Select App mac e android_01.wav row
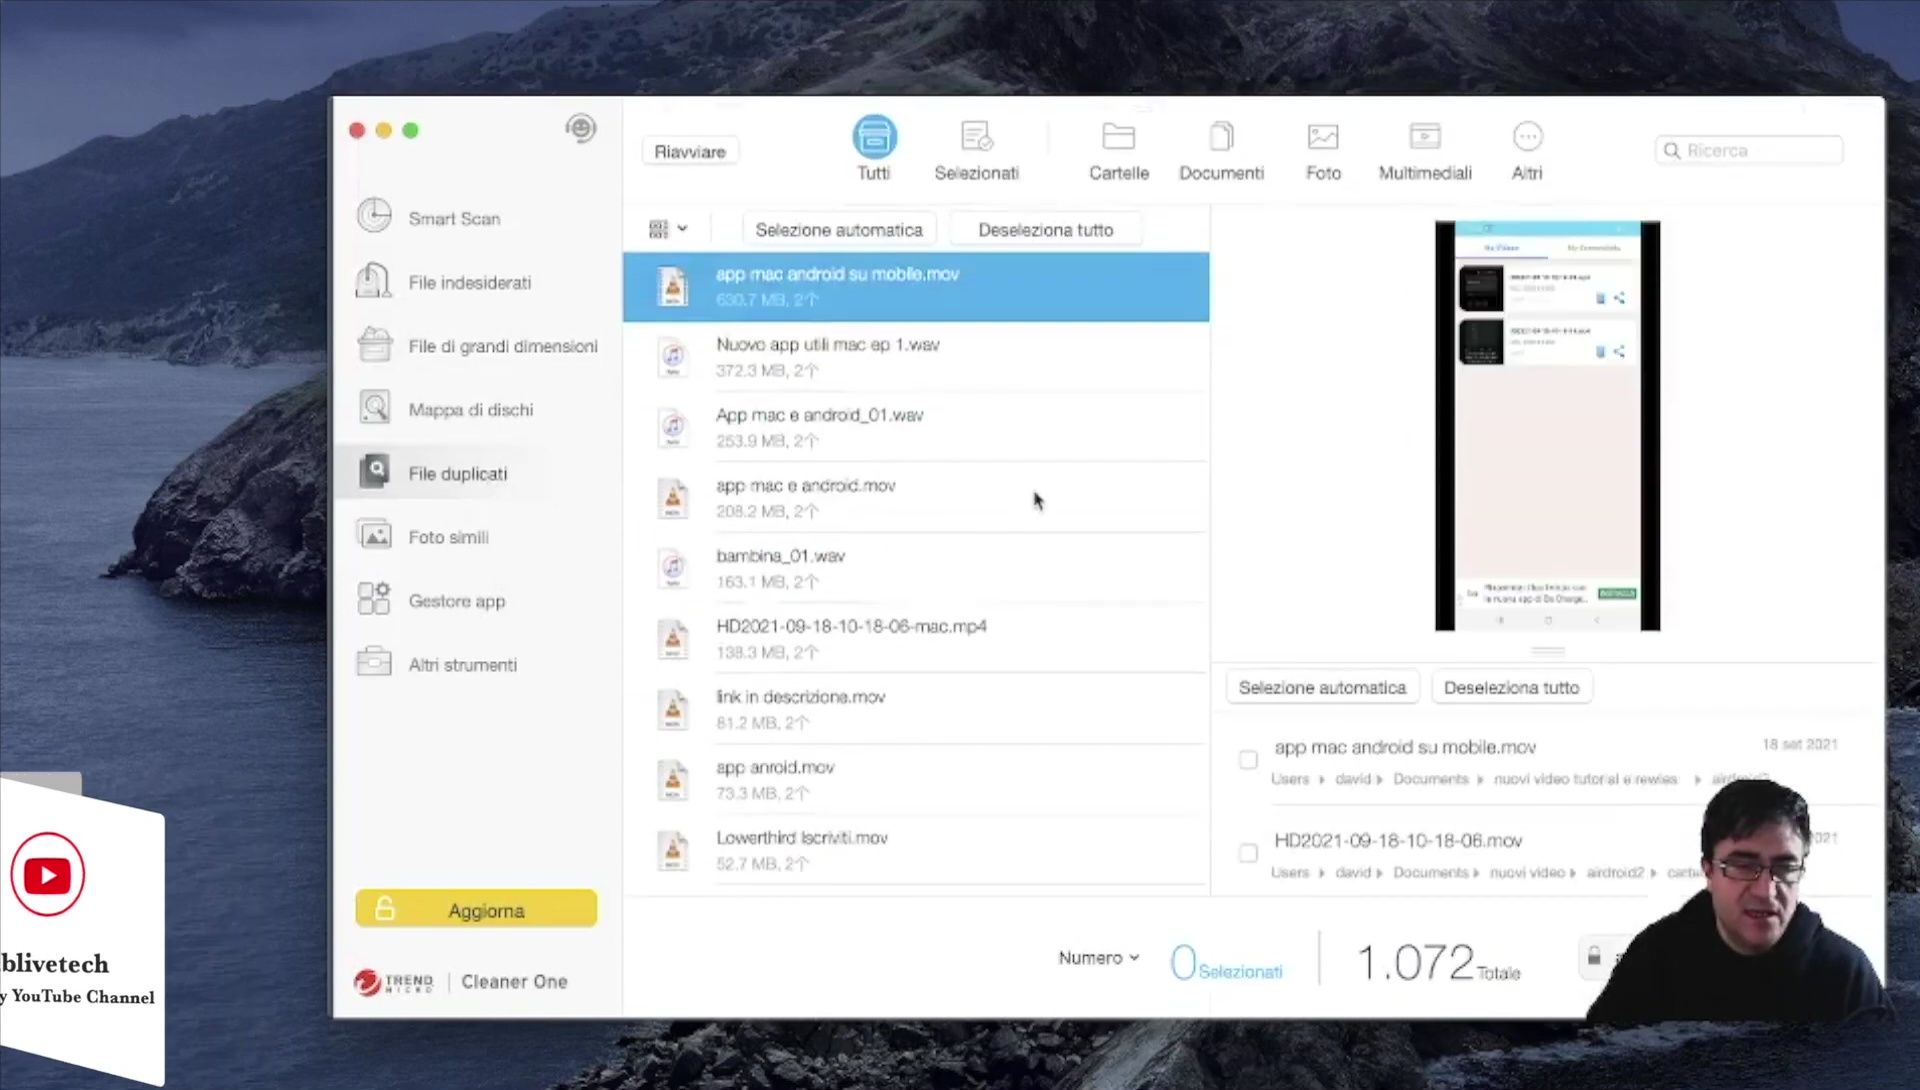Viewport: 1920px width, 1090px height. (916, 427)
